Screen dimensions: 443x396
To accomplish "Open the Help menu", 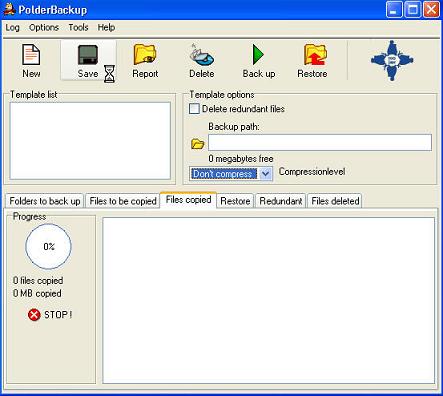I will [x=106, y=27].
